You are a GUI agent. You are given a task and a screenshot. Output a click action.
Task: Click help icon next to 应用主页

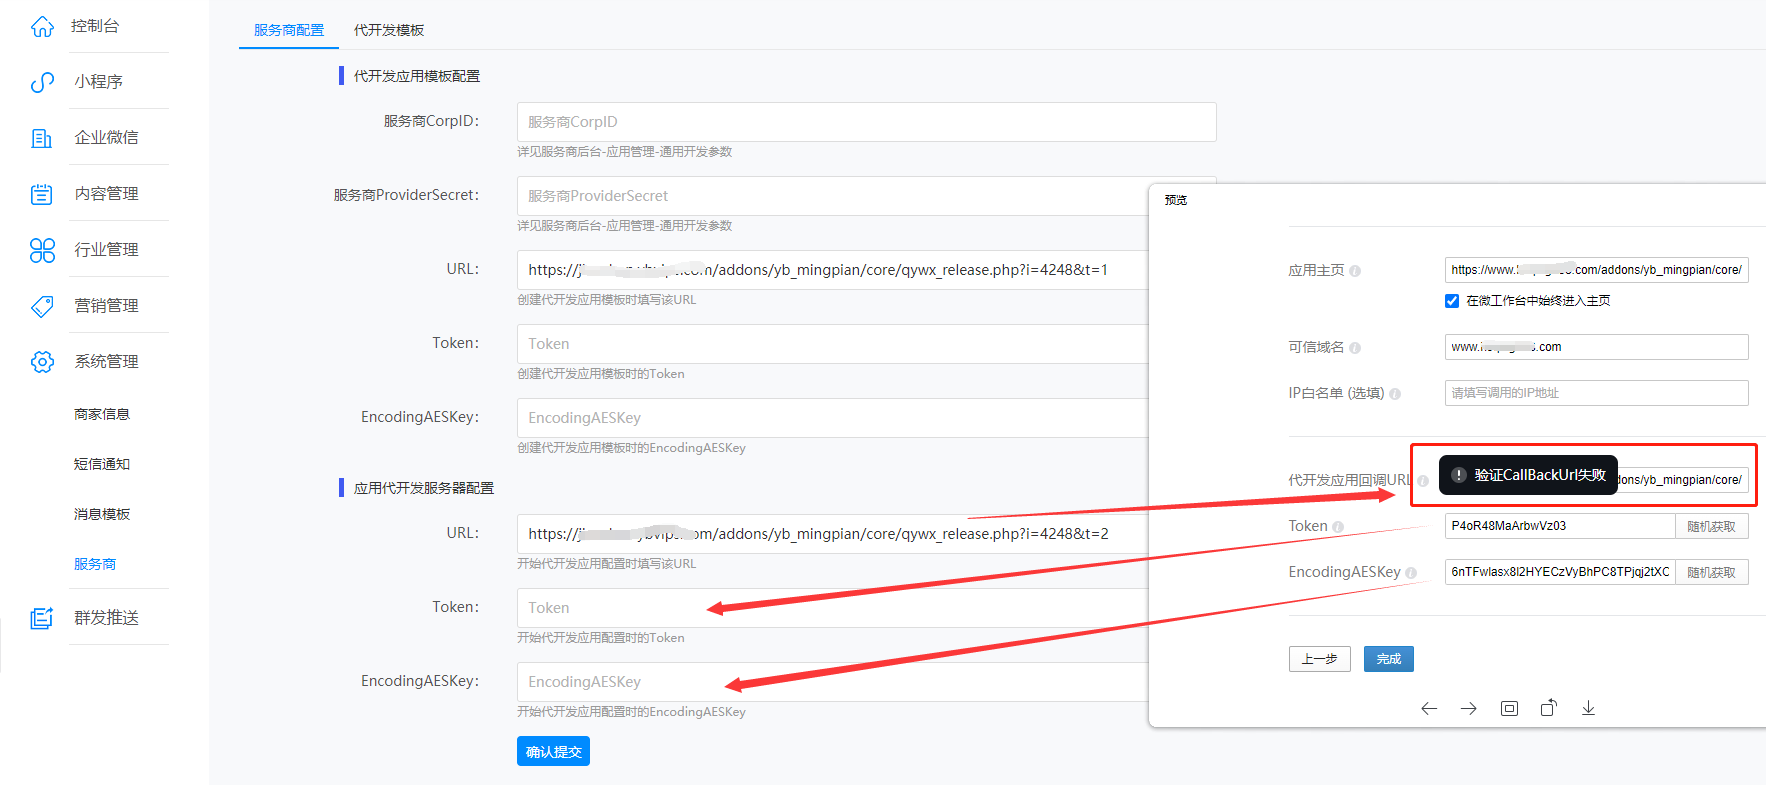(x=1355, y=271)
